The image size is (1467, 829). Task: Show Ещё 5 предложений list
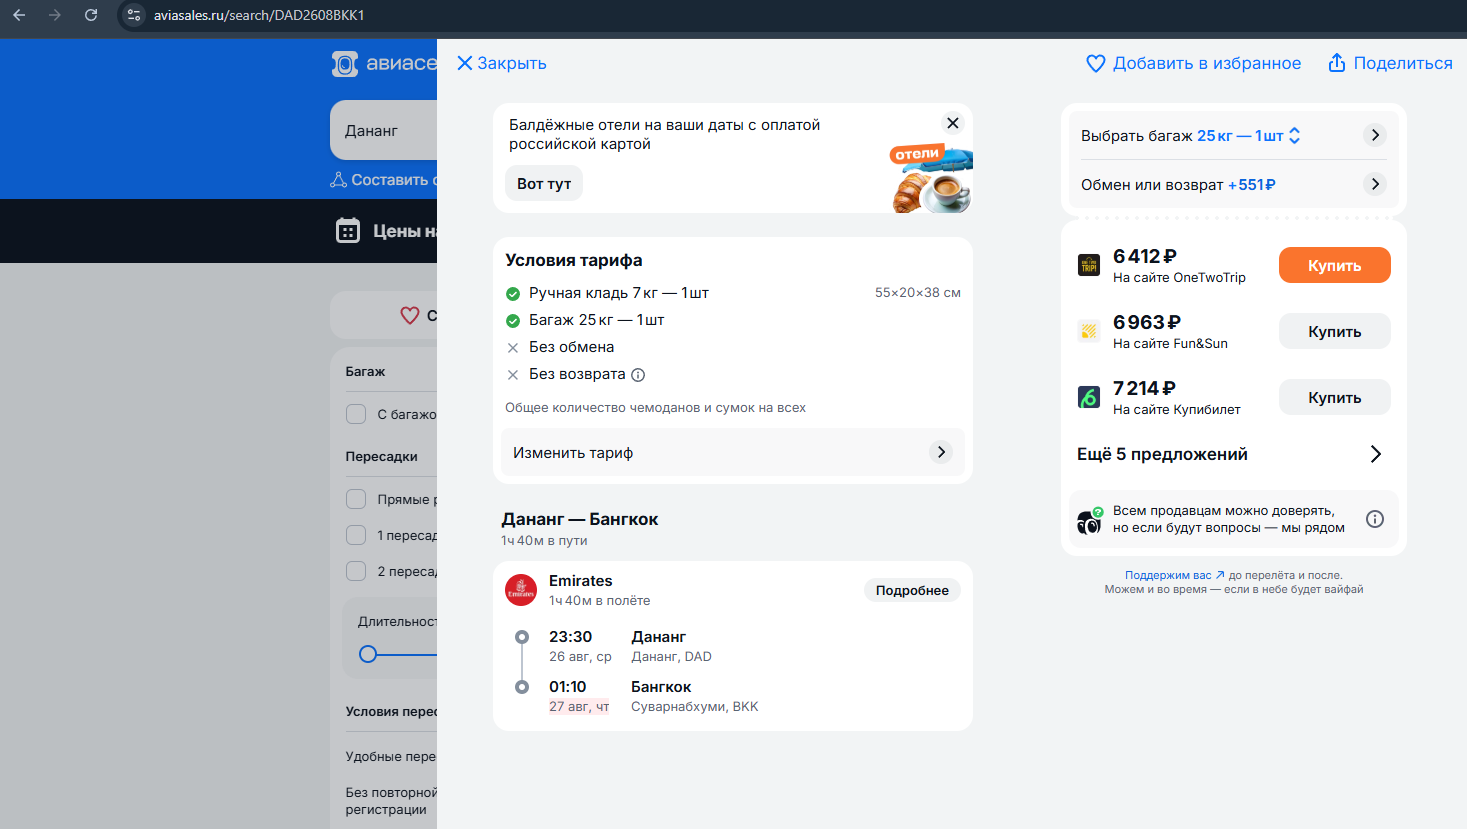[x=1375, y=454]
